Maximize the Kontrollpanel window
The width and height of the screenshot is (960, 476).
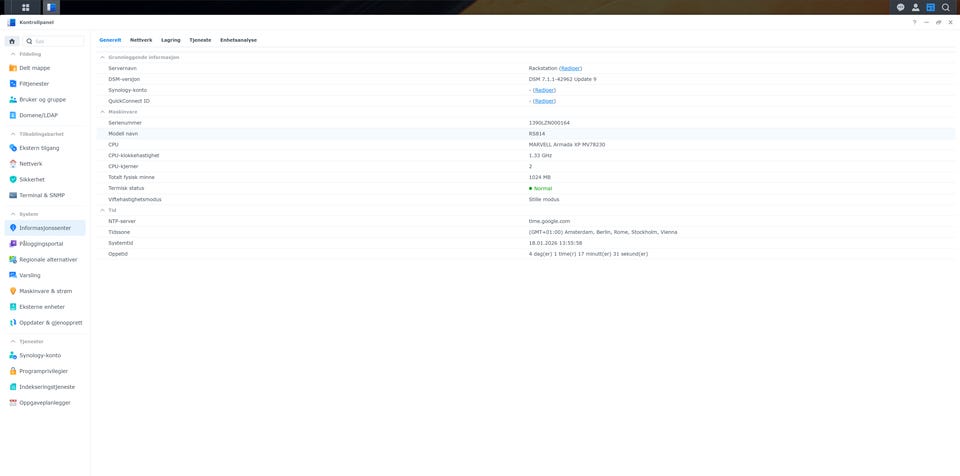(x=938, y=22)
